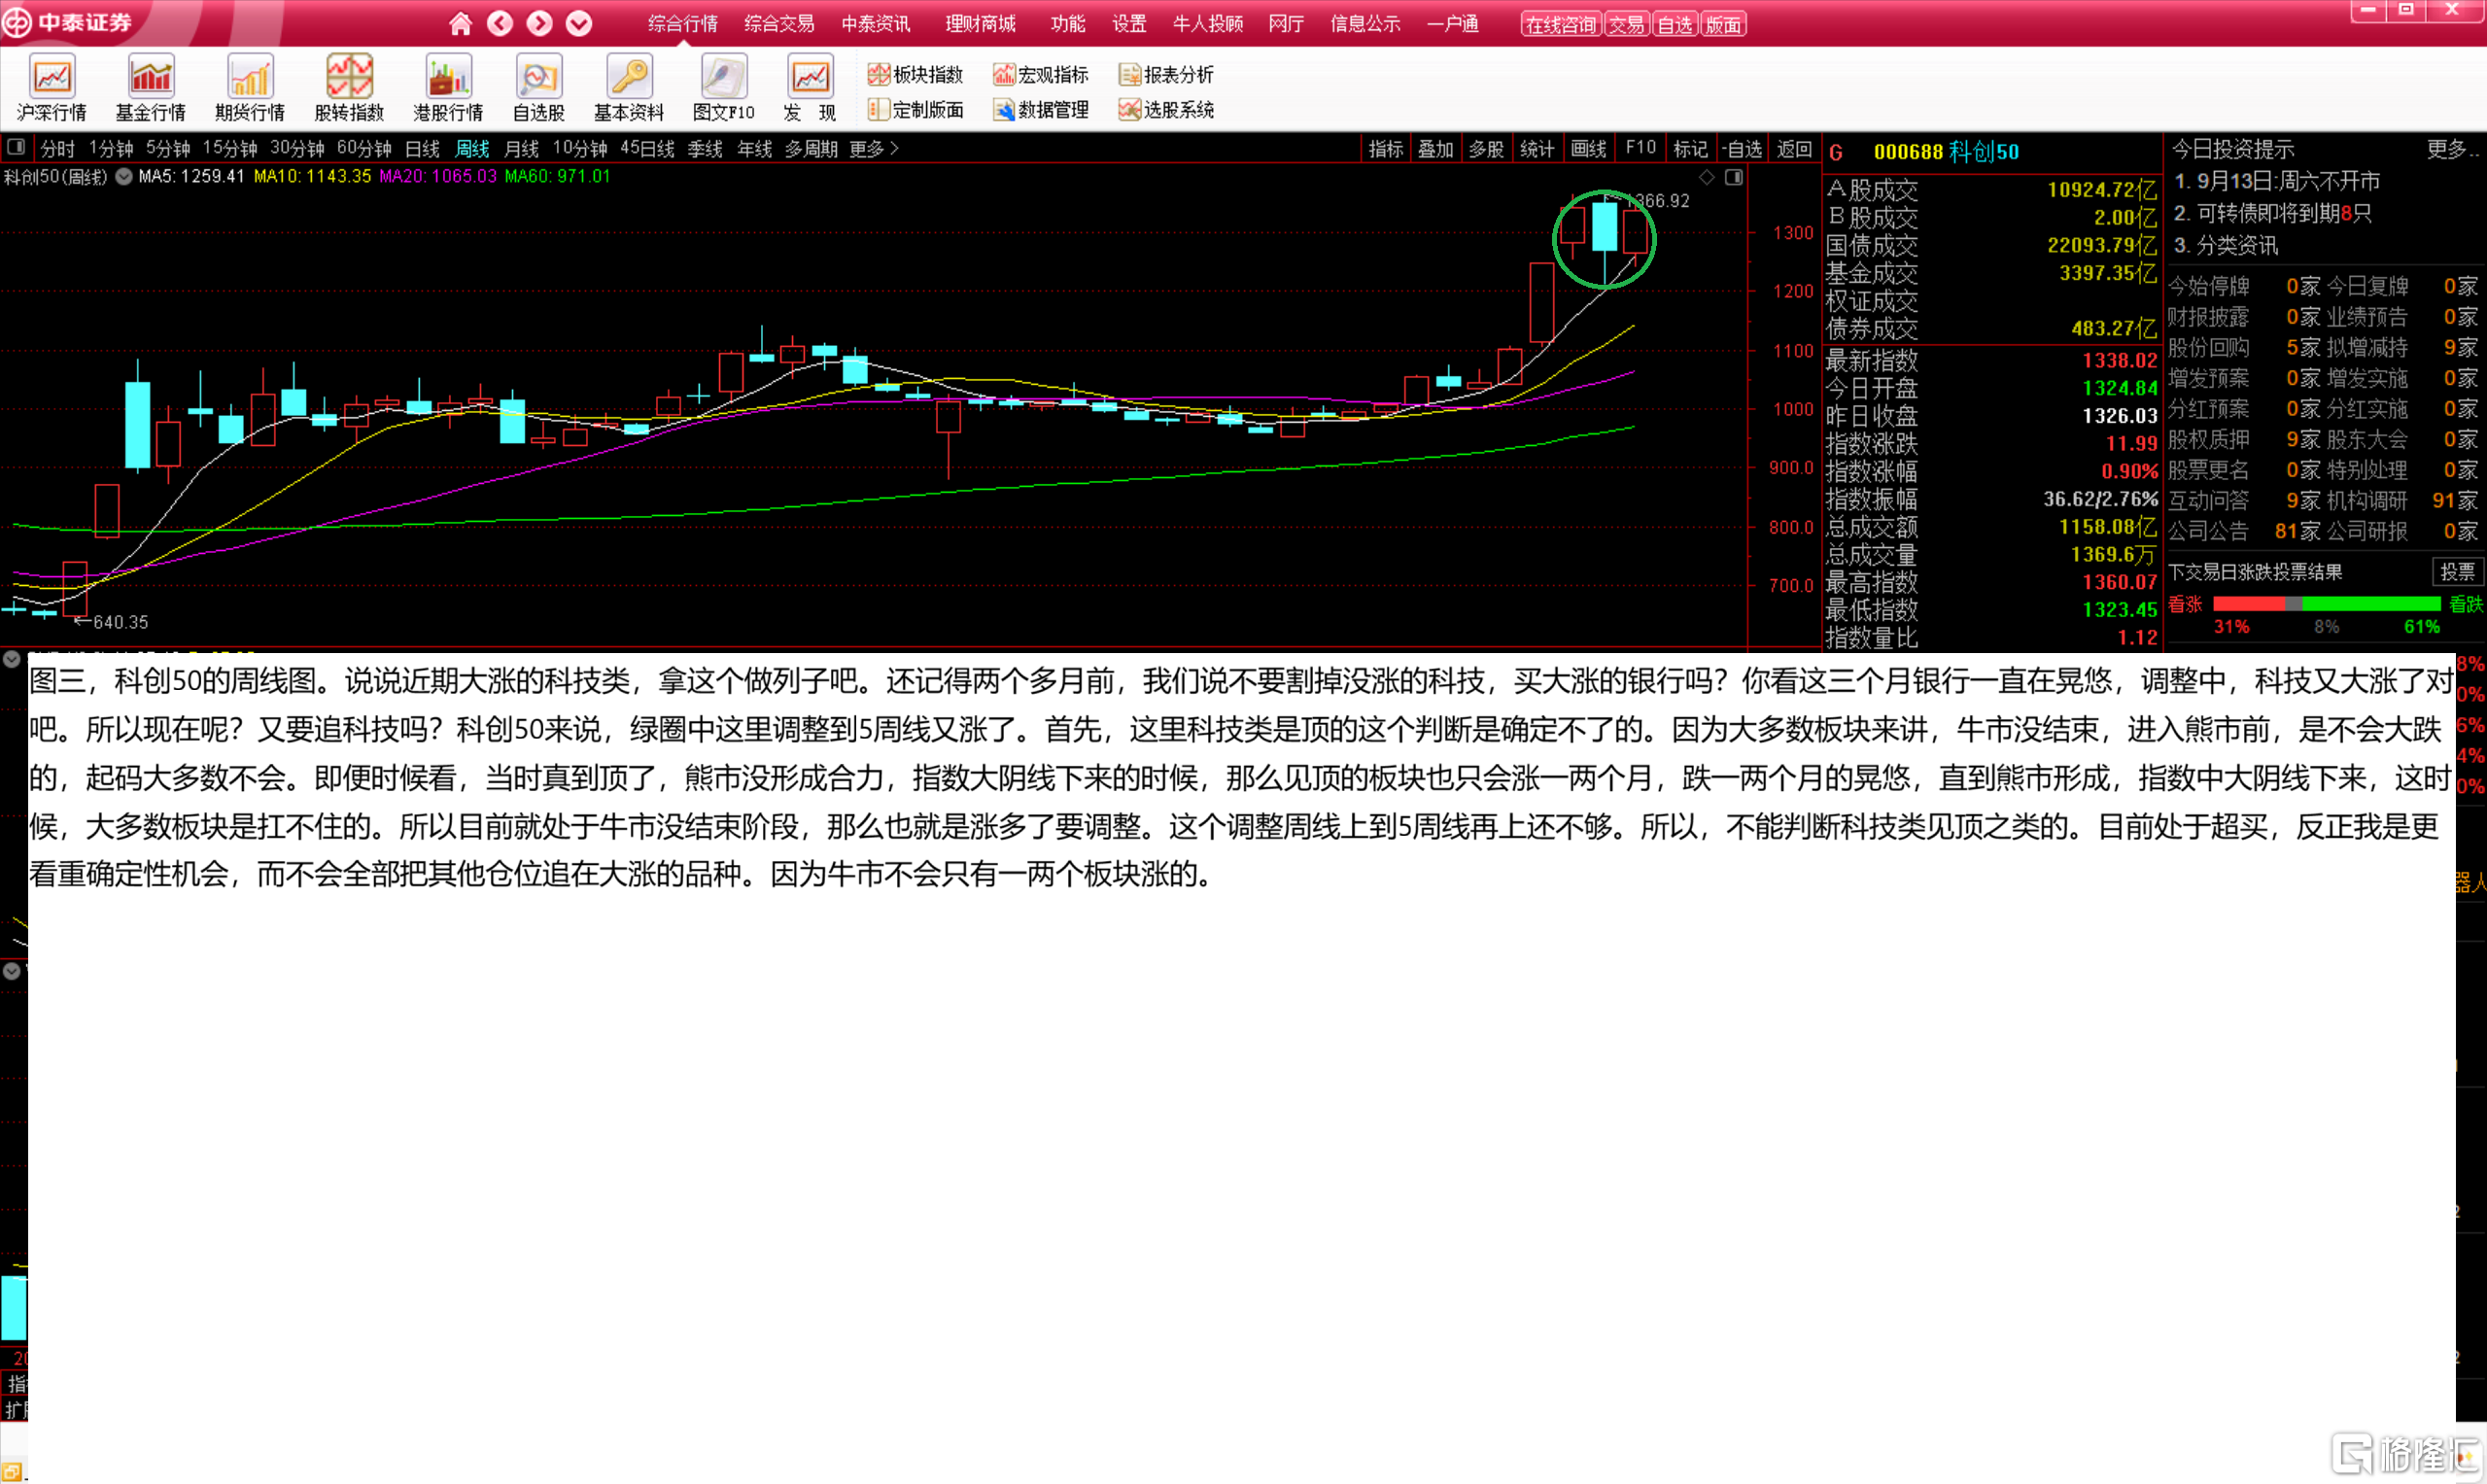This screenshot has width=2487, height=1484.
Task: Open the round down-arrow in title bar
Action: coord(578,23)
